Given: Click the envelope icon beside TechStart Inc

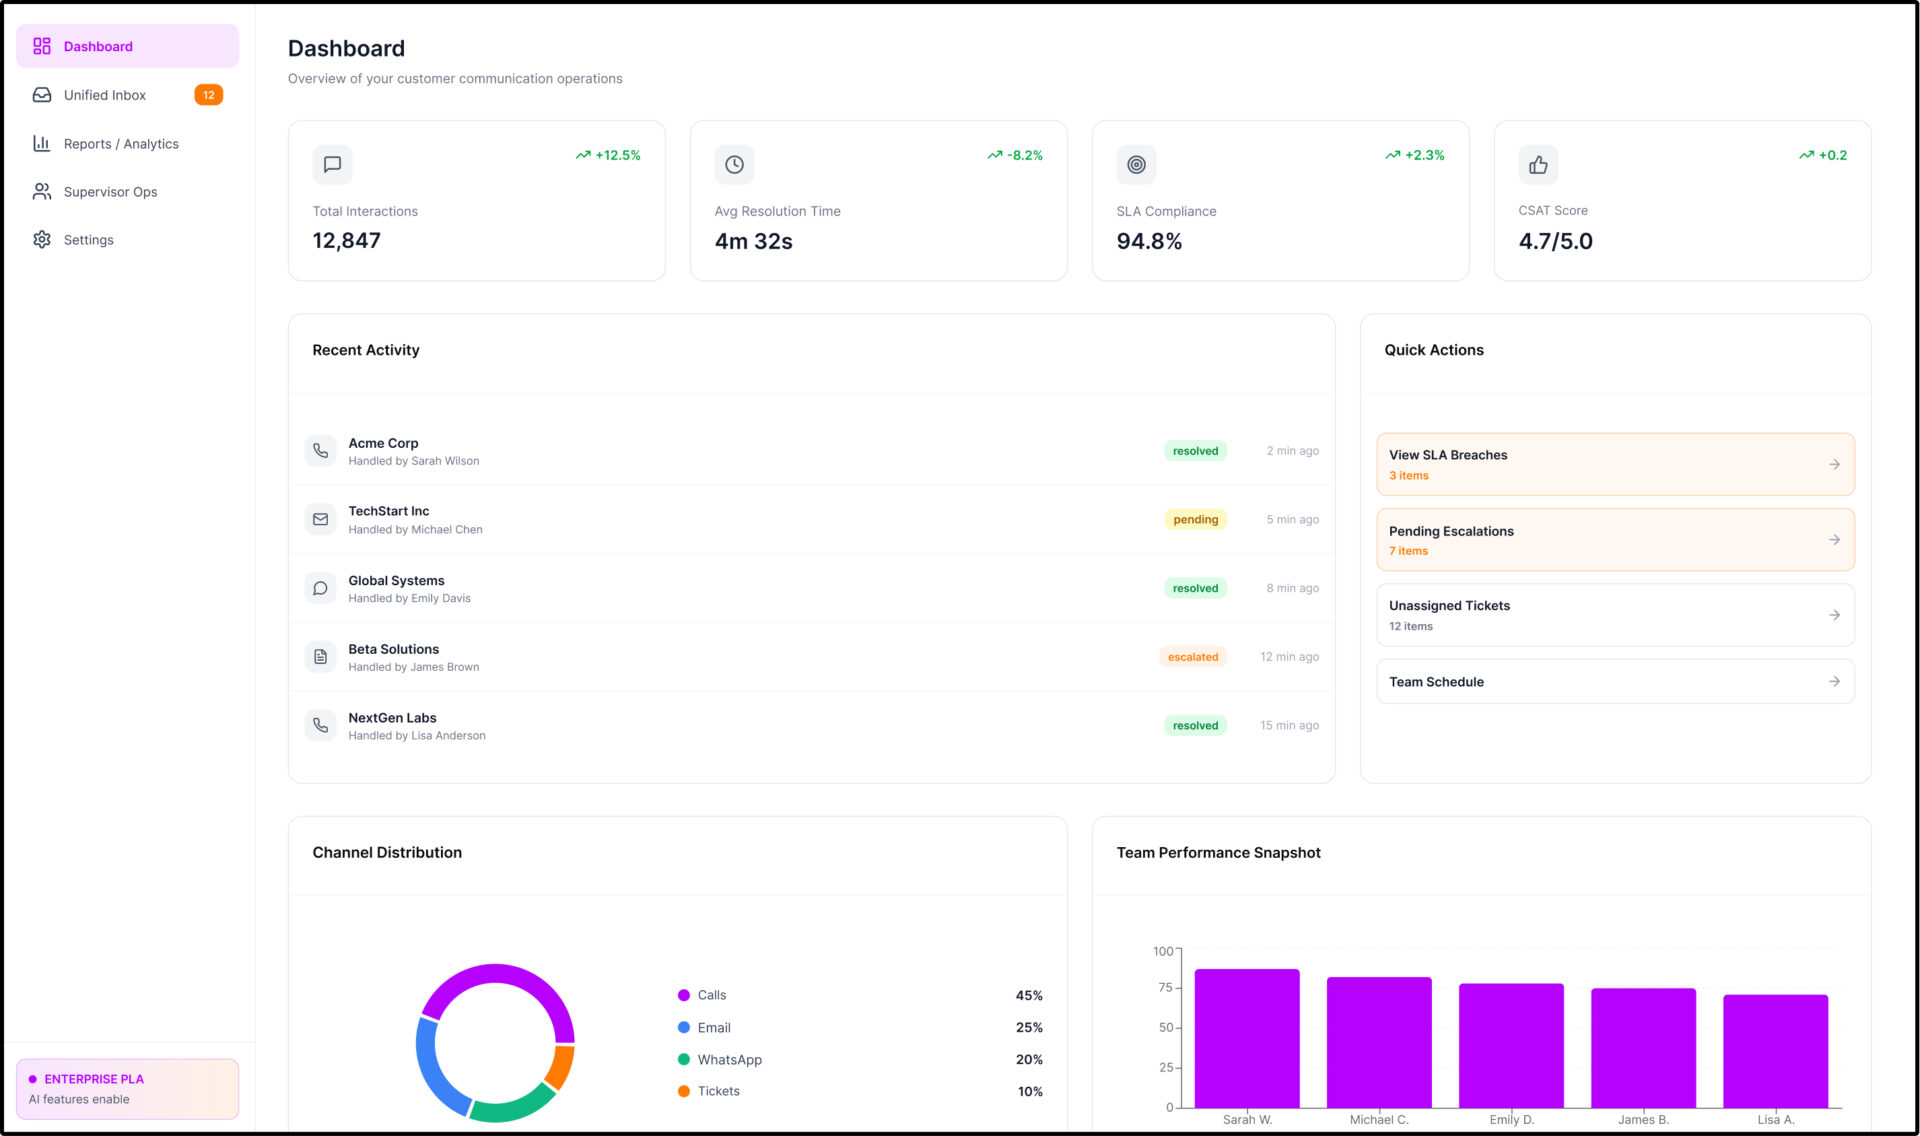Looking at the screenshot, I should coord(320,520).
